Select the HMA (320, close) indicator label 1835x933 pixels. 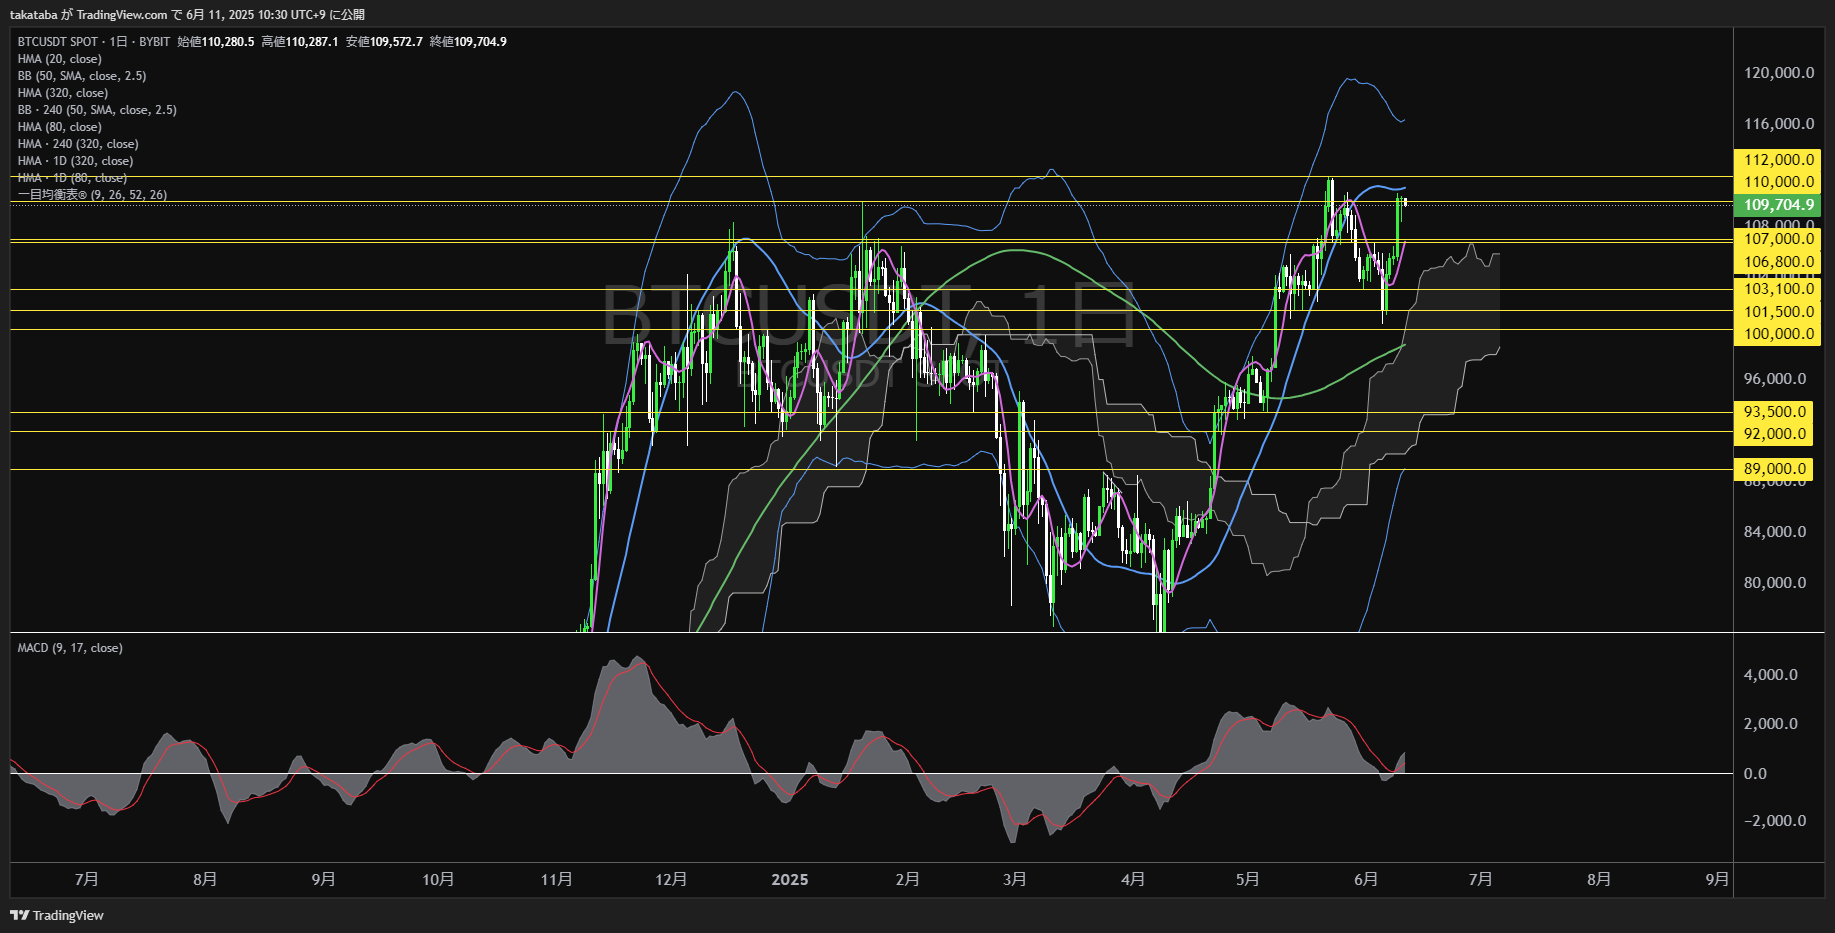pyautogui.click(x=63, y=93)
